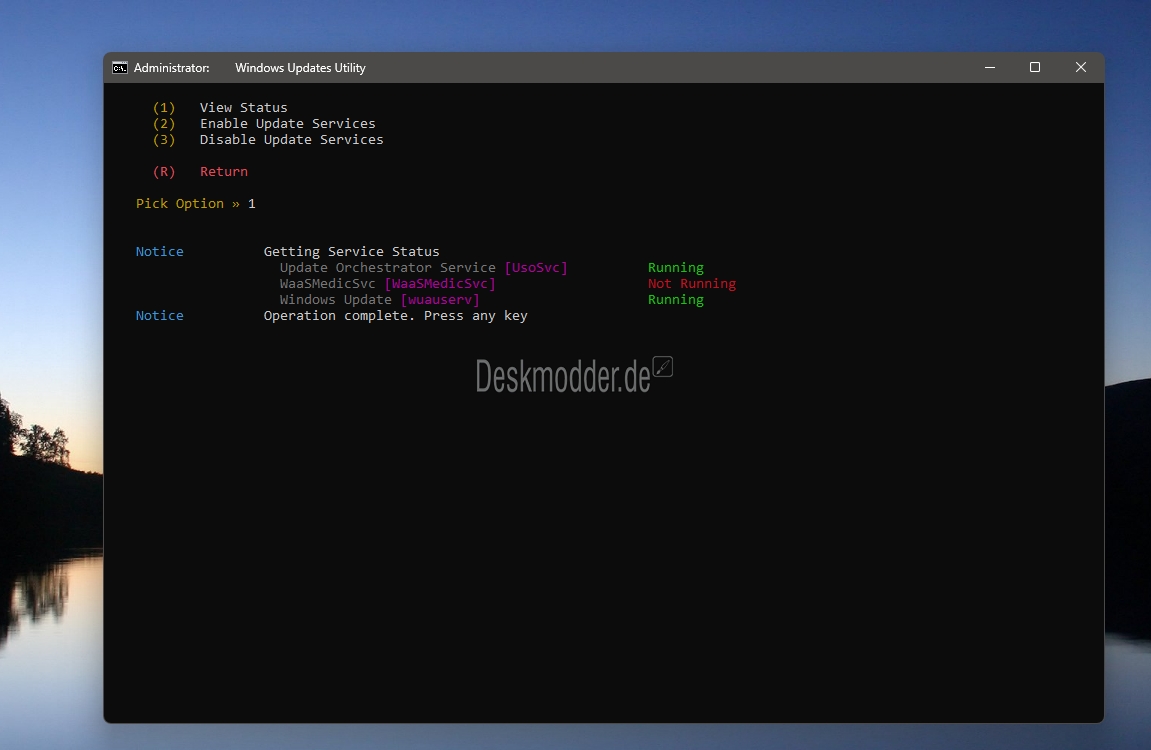Click the 'View Status' menu line
The image size is (1151, 750).
click(243, 107)
